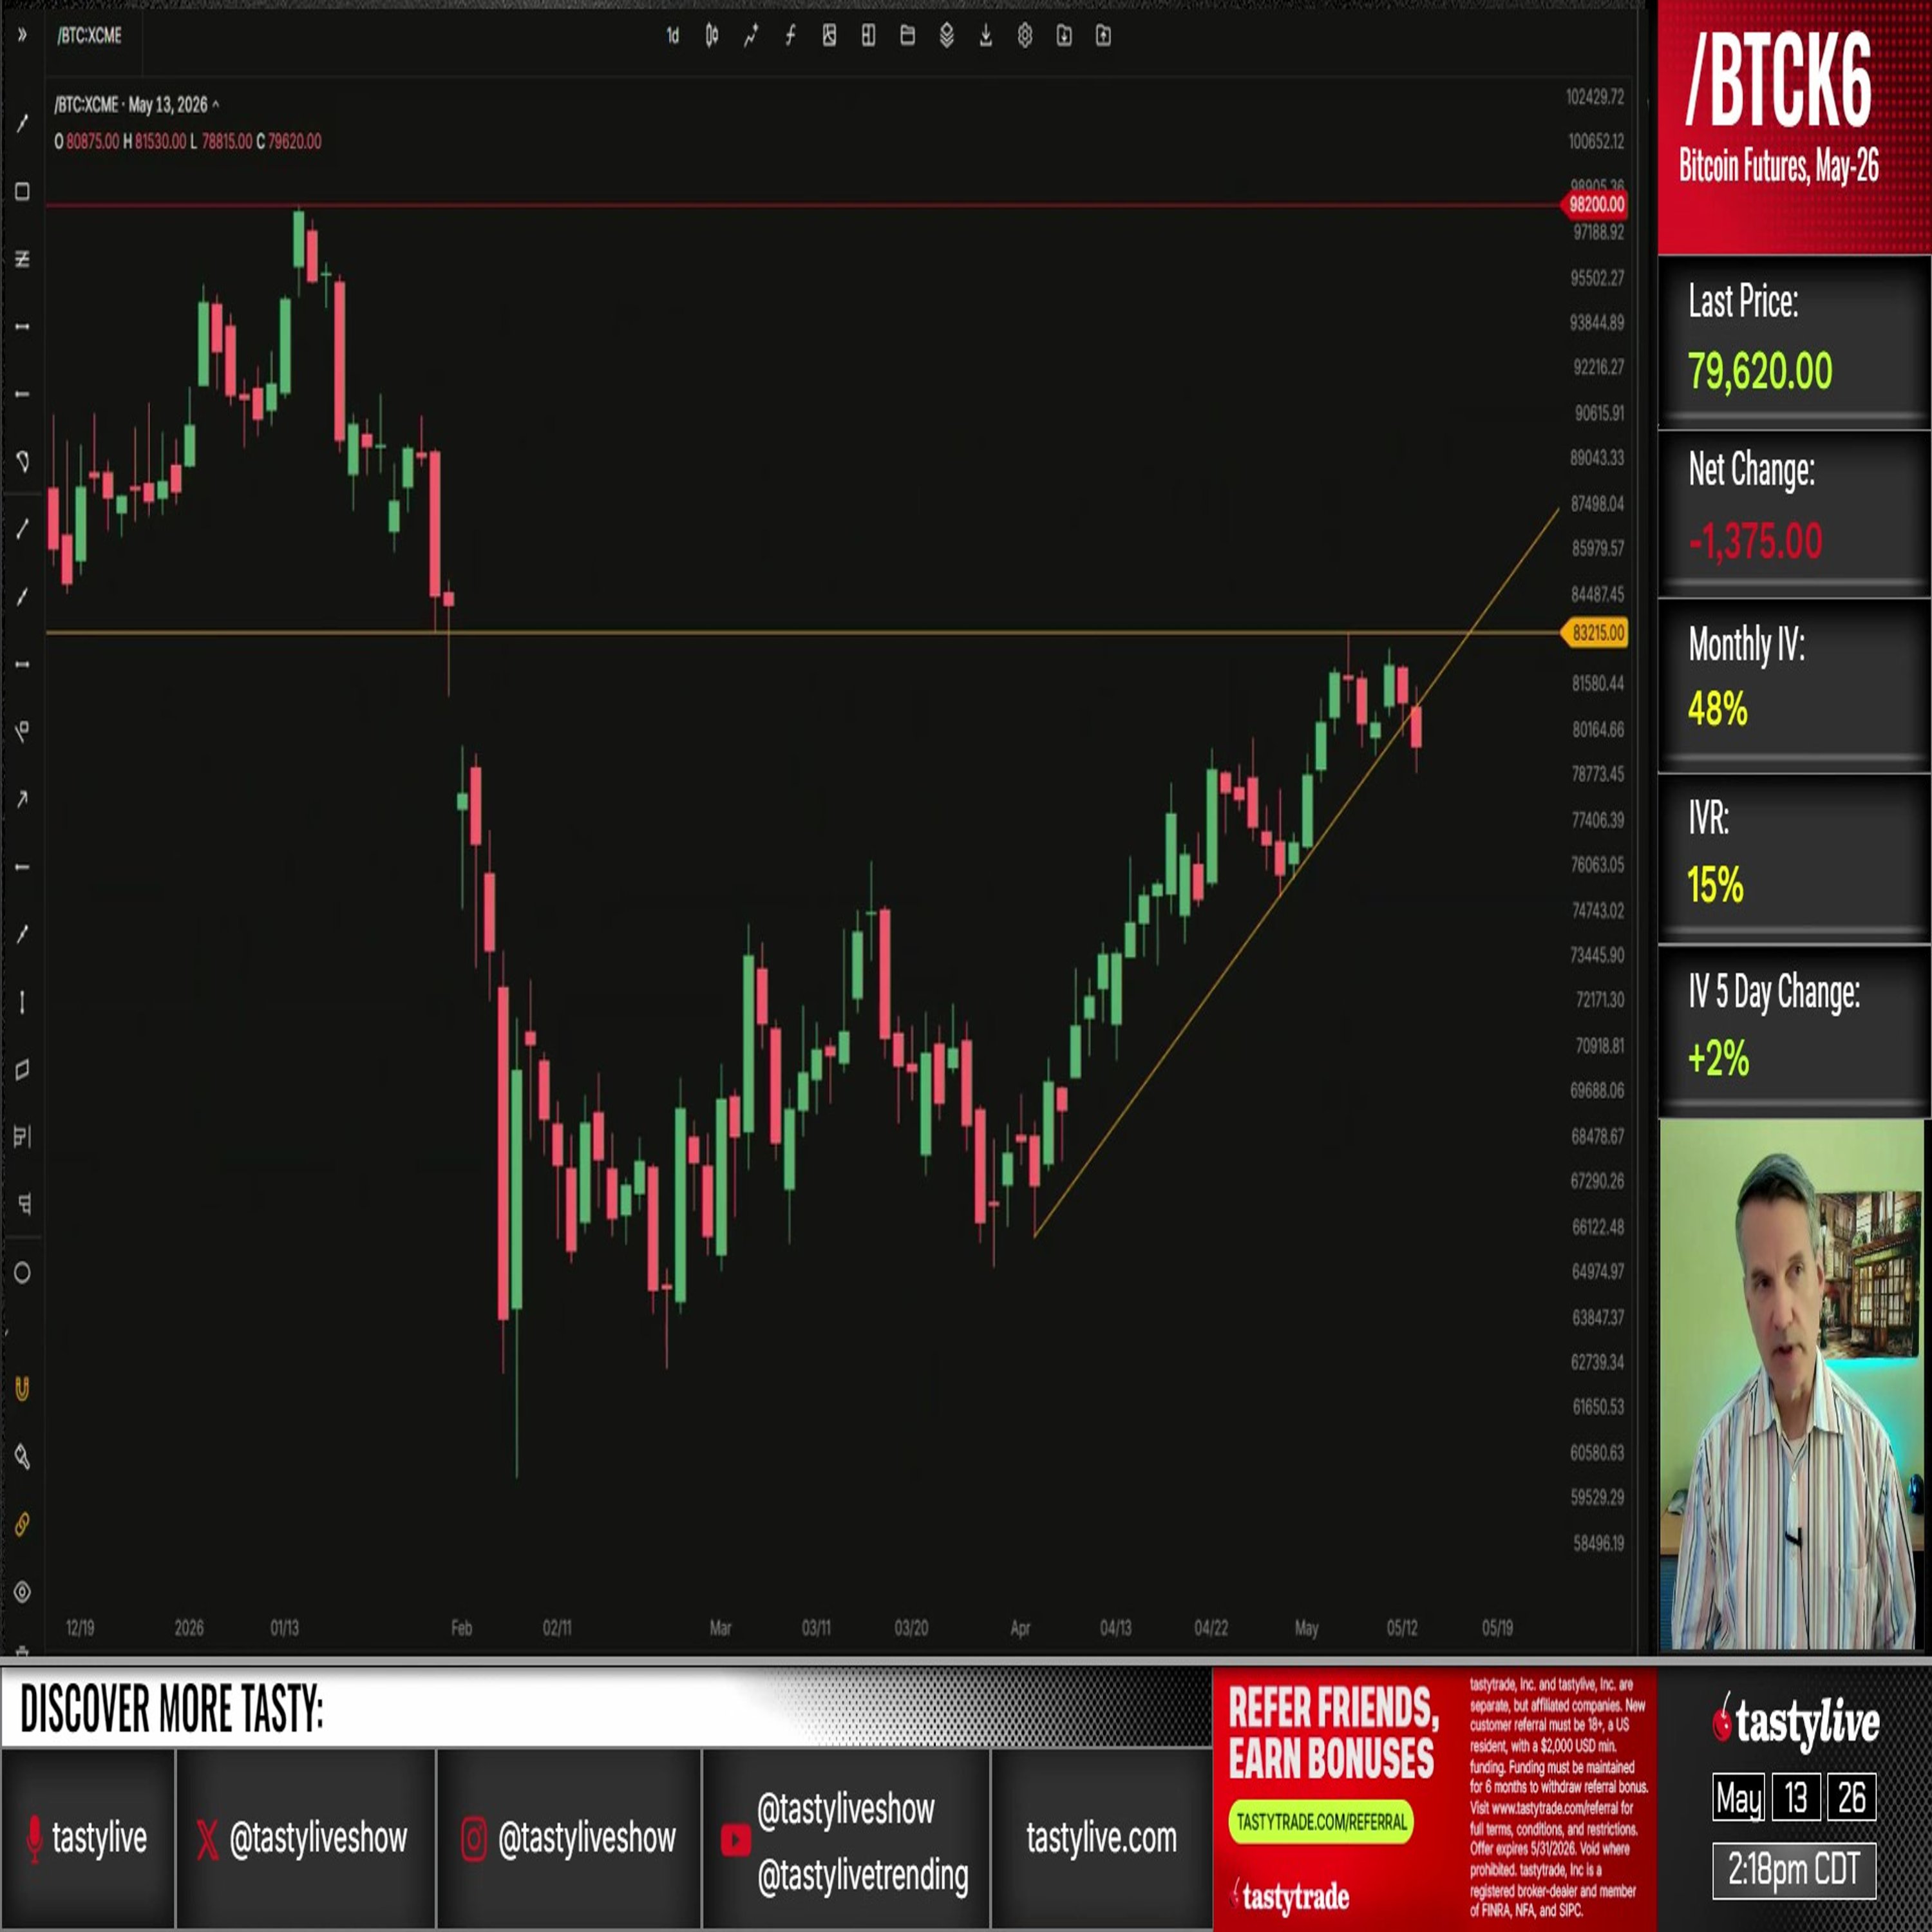Open the indicators sparkle-line icon

point(751,36)
